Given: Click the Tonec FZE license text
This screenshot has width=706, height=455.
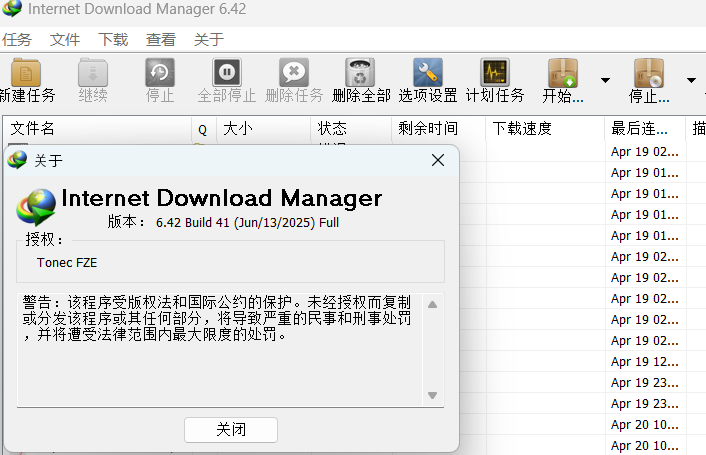Looking at the screenshot, I should coord(67,262).
